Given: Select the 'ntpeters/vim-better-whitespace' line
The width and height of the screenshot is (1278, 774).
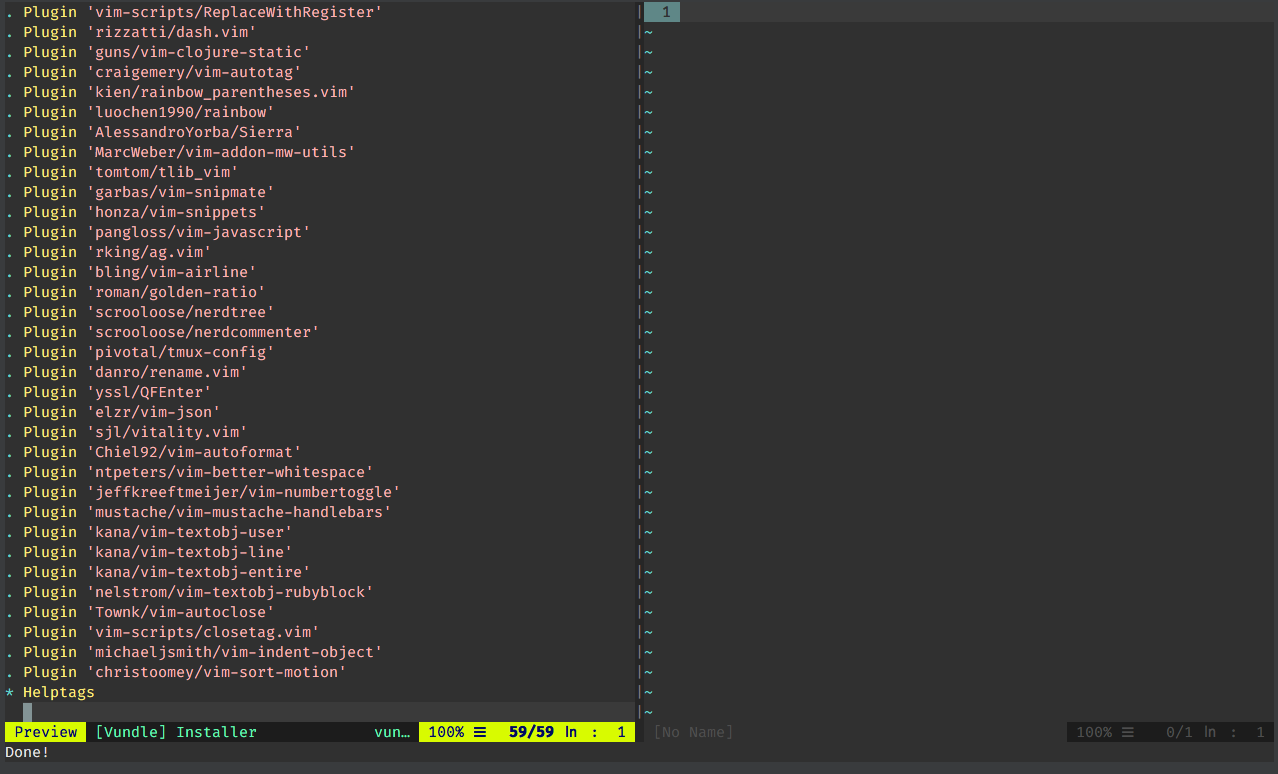Looking at the screenshot, I should coord(189,472).
